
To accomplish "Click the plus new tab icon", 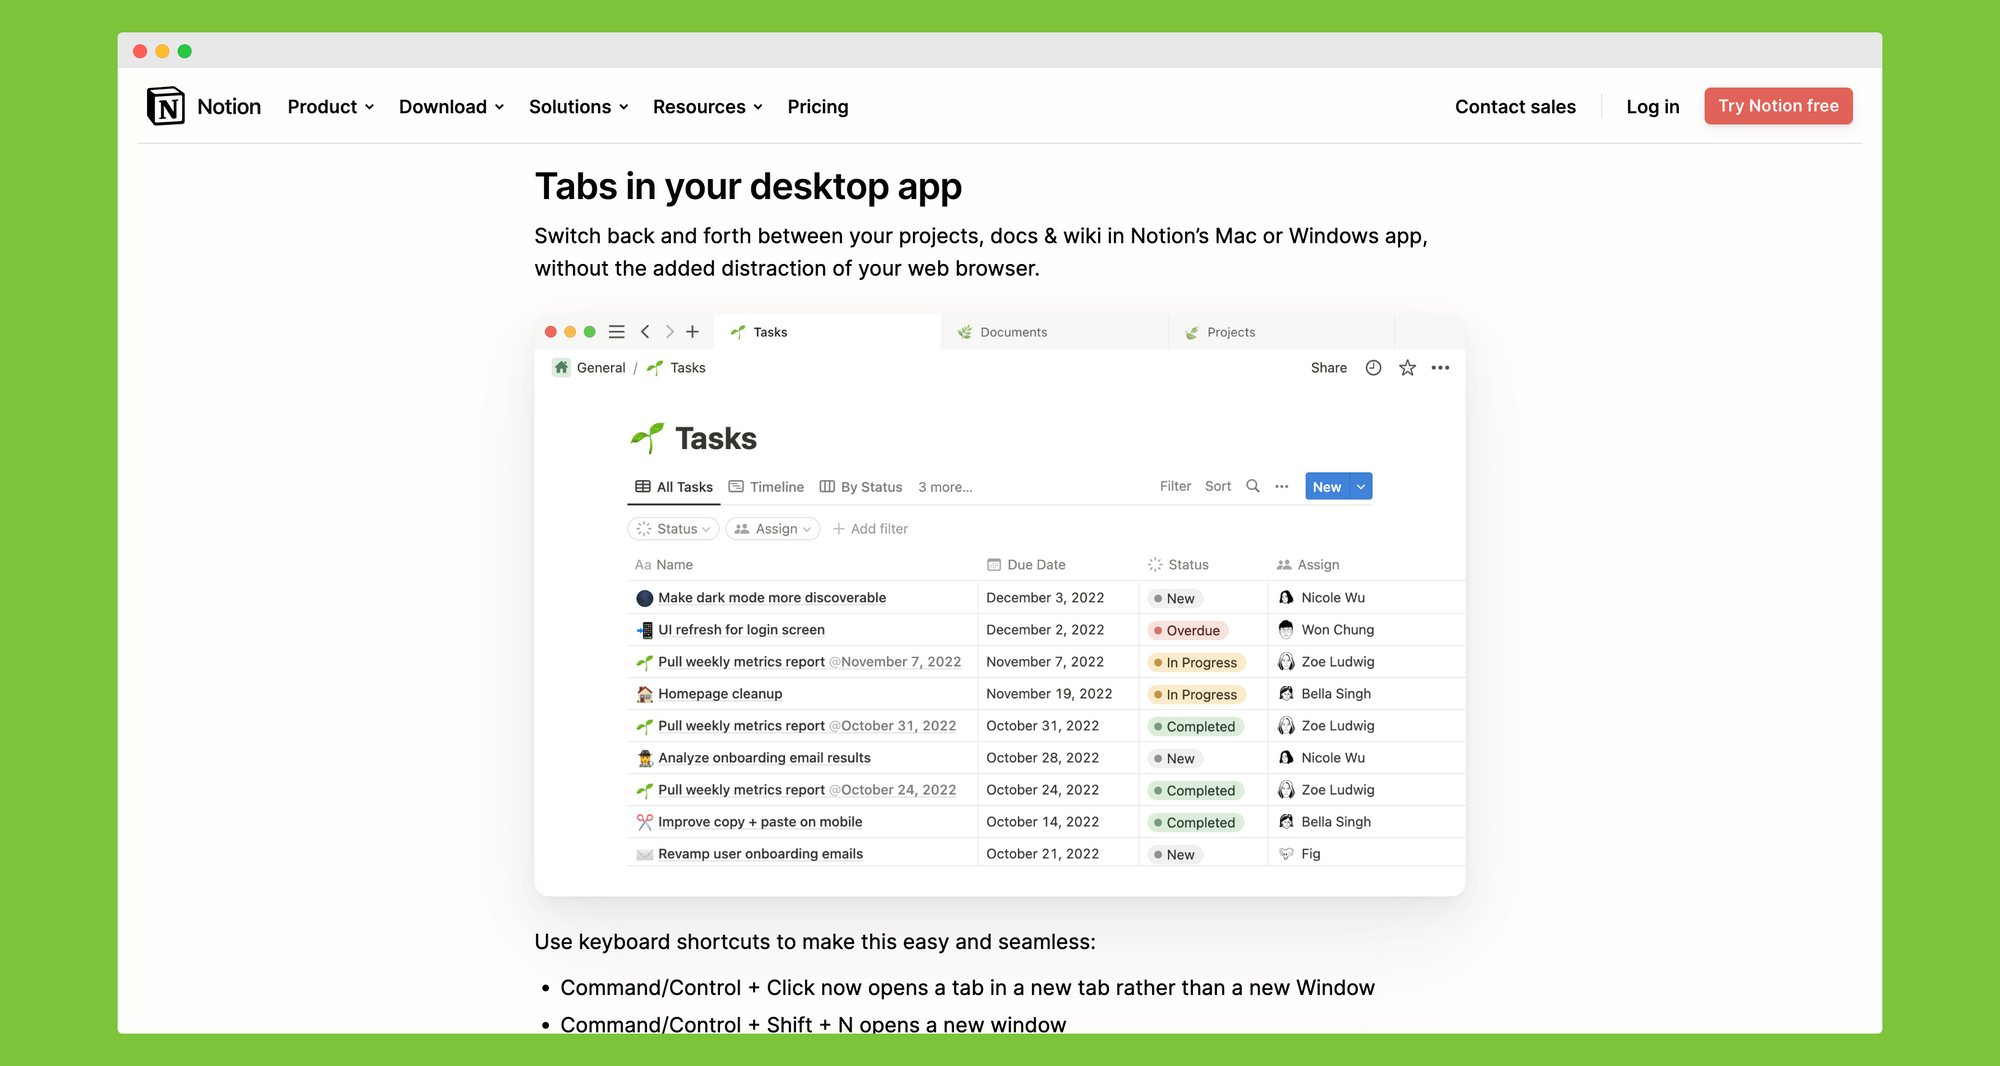I will click(692, 332).
